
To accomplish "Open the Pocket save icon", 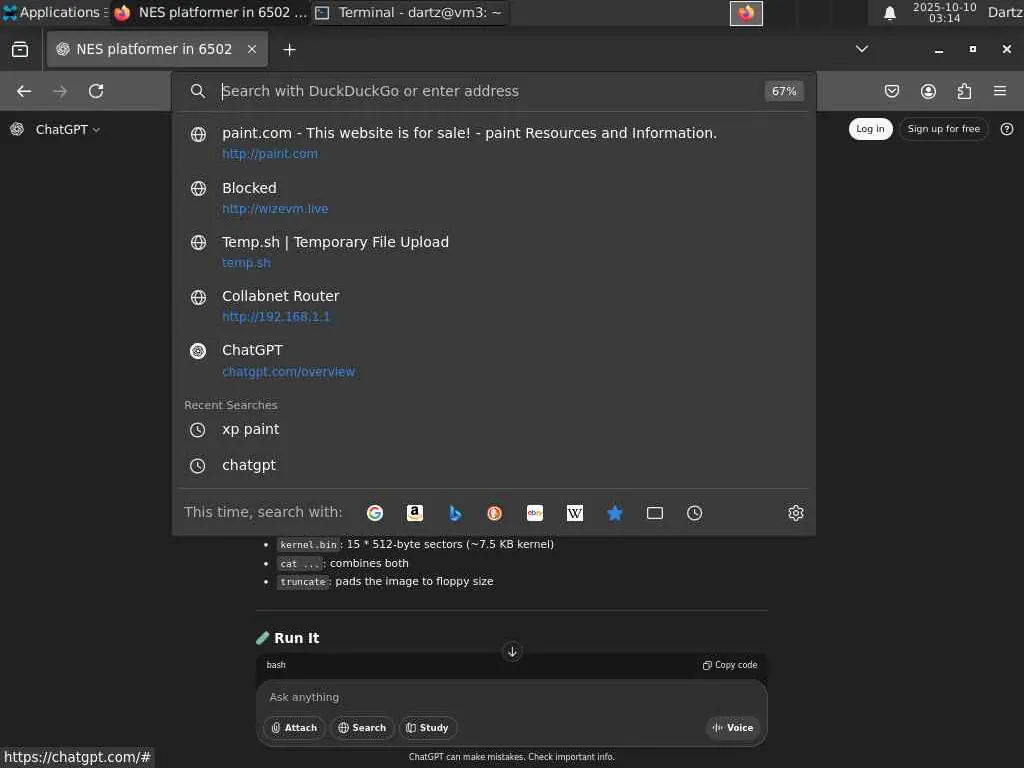I will click(x=892, y=91).
